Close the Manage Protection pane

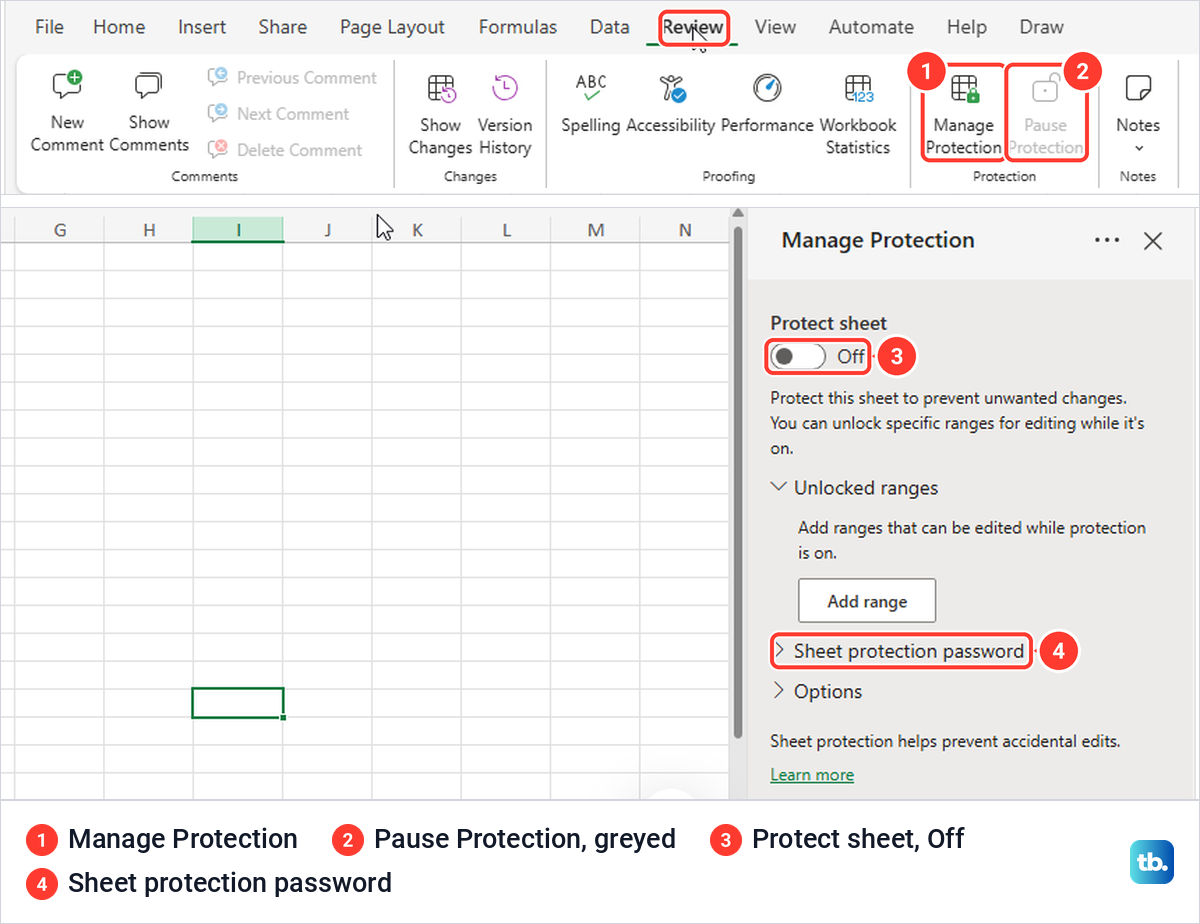[1153, 240]
